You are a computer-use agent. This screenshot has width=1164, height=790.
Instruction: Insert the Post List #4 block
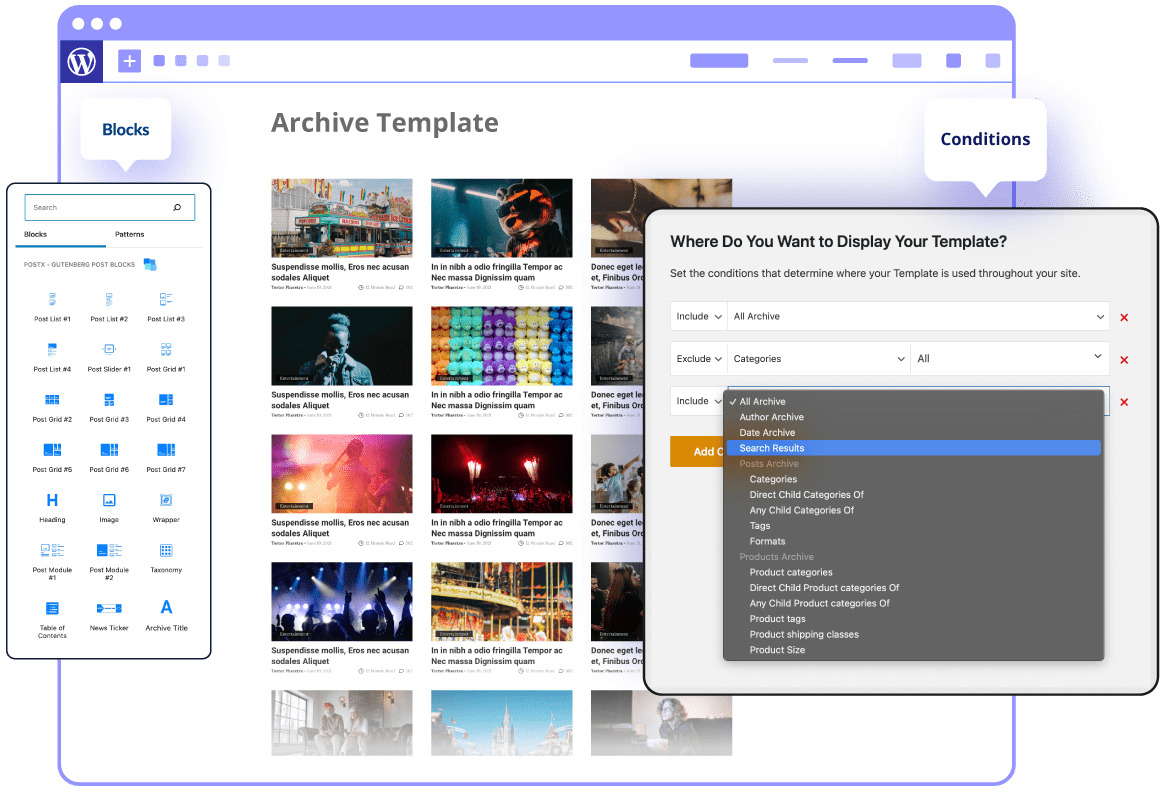pyautogui.click(x=52, y=357)
